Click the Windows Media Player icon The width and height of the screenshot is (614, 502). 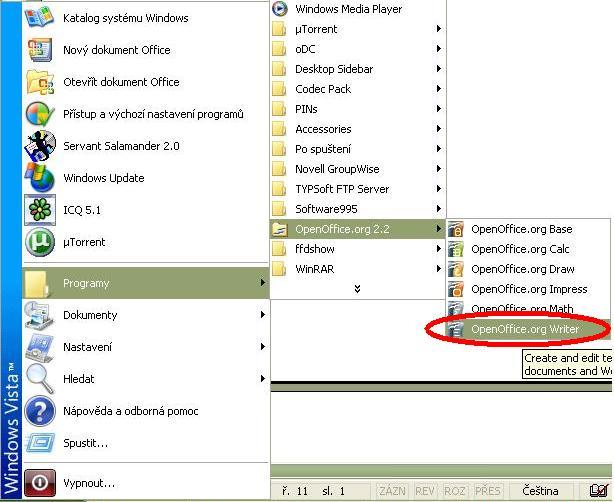click(280, 9)
